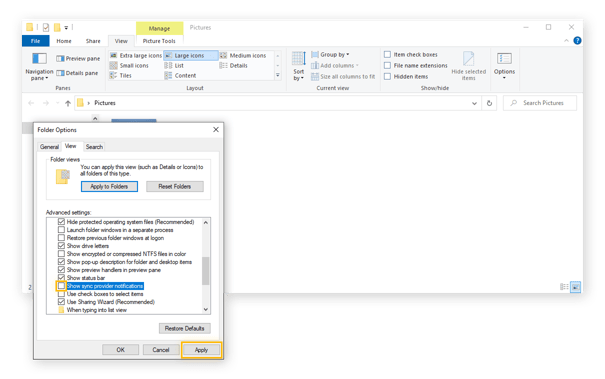Image resolution: width=605 pixels, height=379 pixels.
Task: Collapse the ribbon with the chevron
Action: [x=566, y=41]
